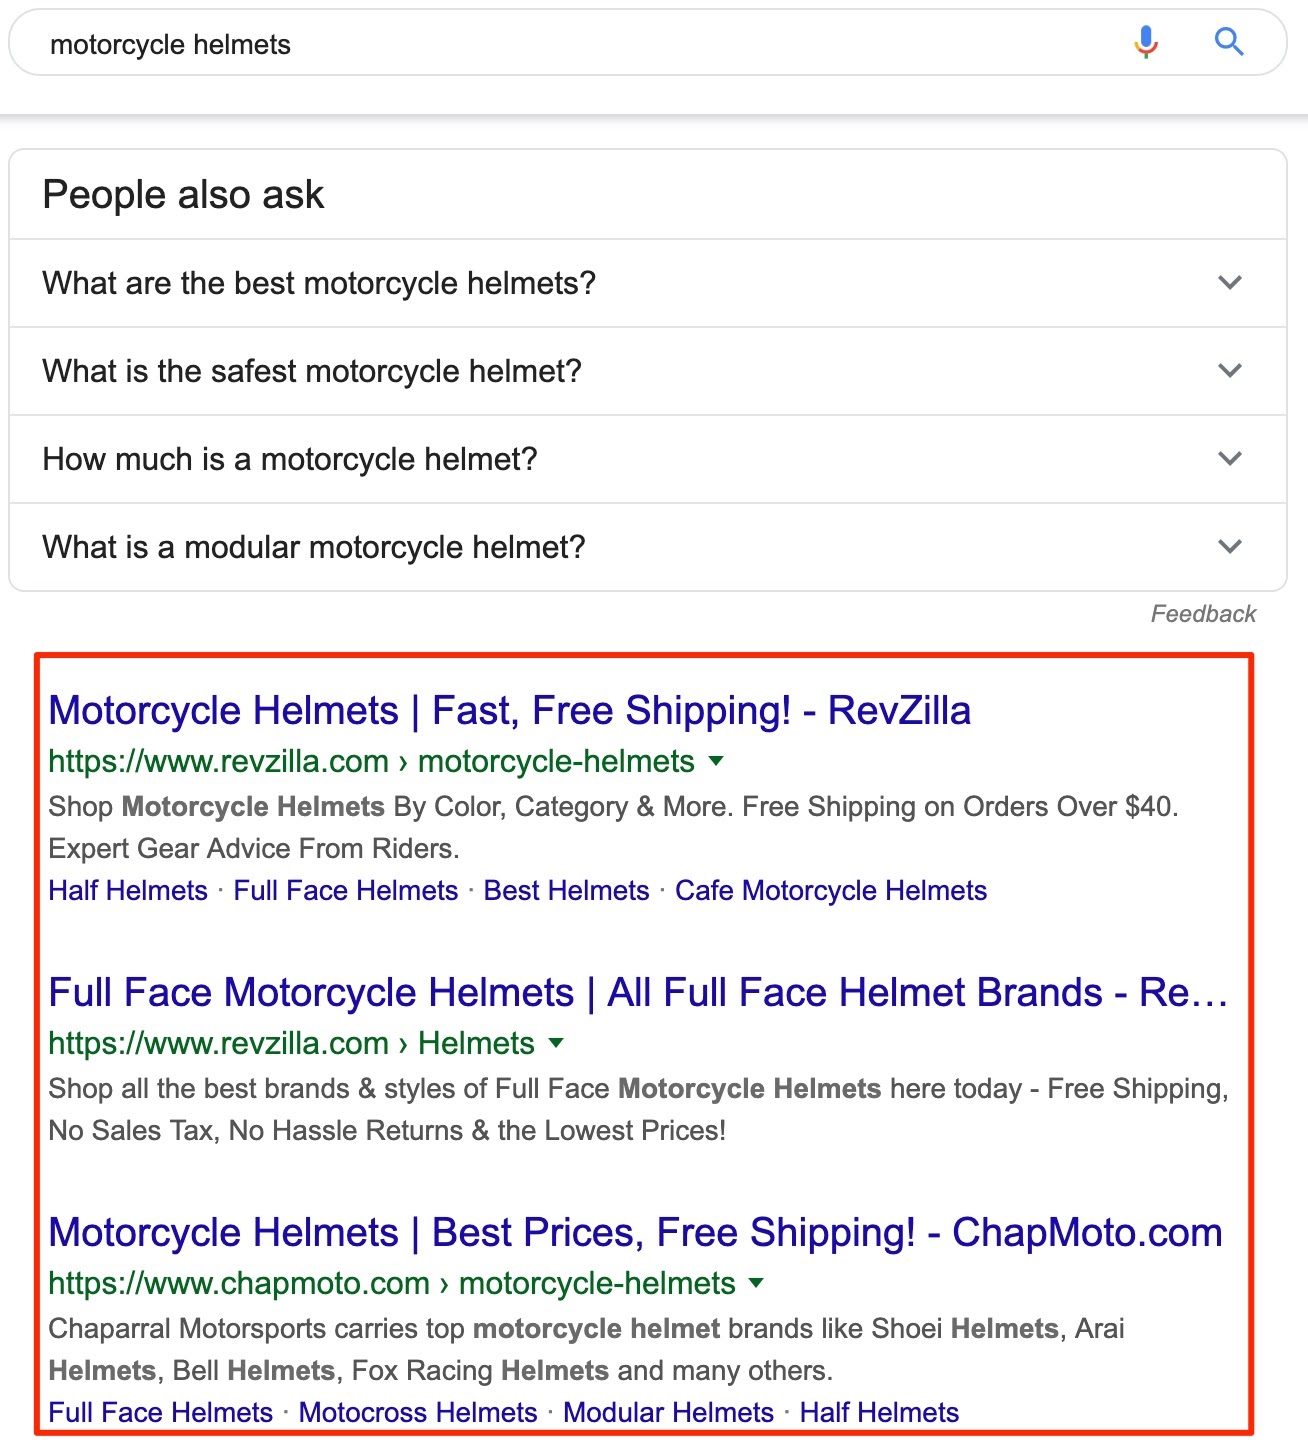Open dropdown arrow beside revzilla.com motorcycle-helmets URL

(x=716, y=761)
